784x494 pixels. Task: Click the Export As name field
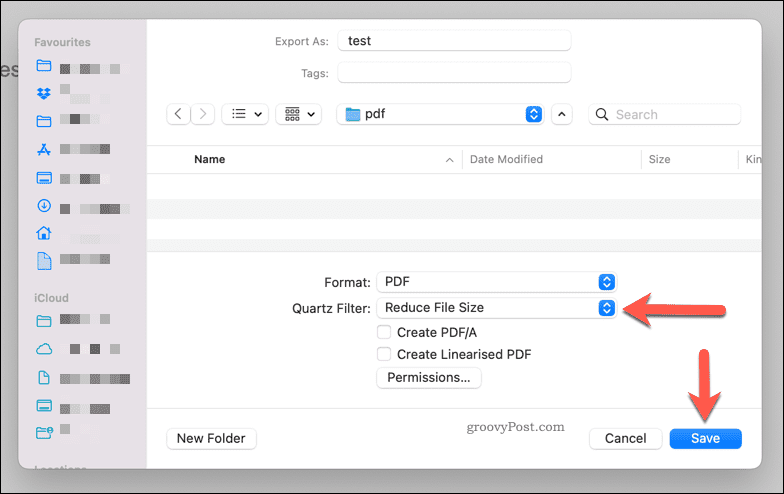tap(454, 41)
